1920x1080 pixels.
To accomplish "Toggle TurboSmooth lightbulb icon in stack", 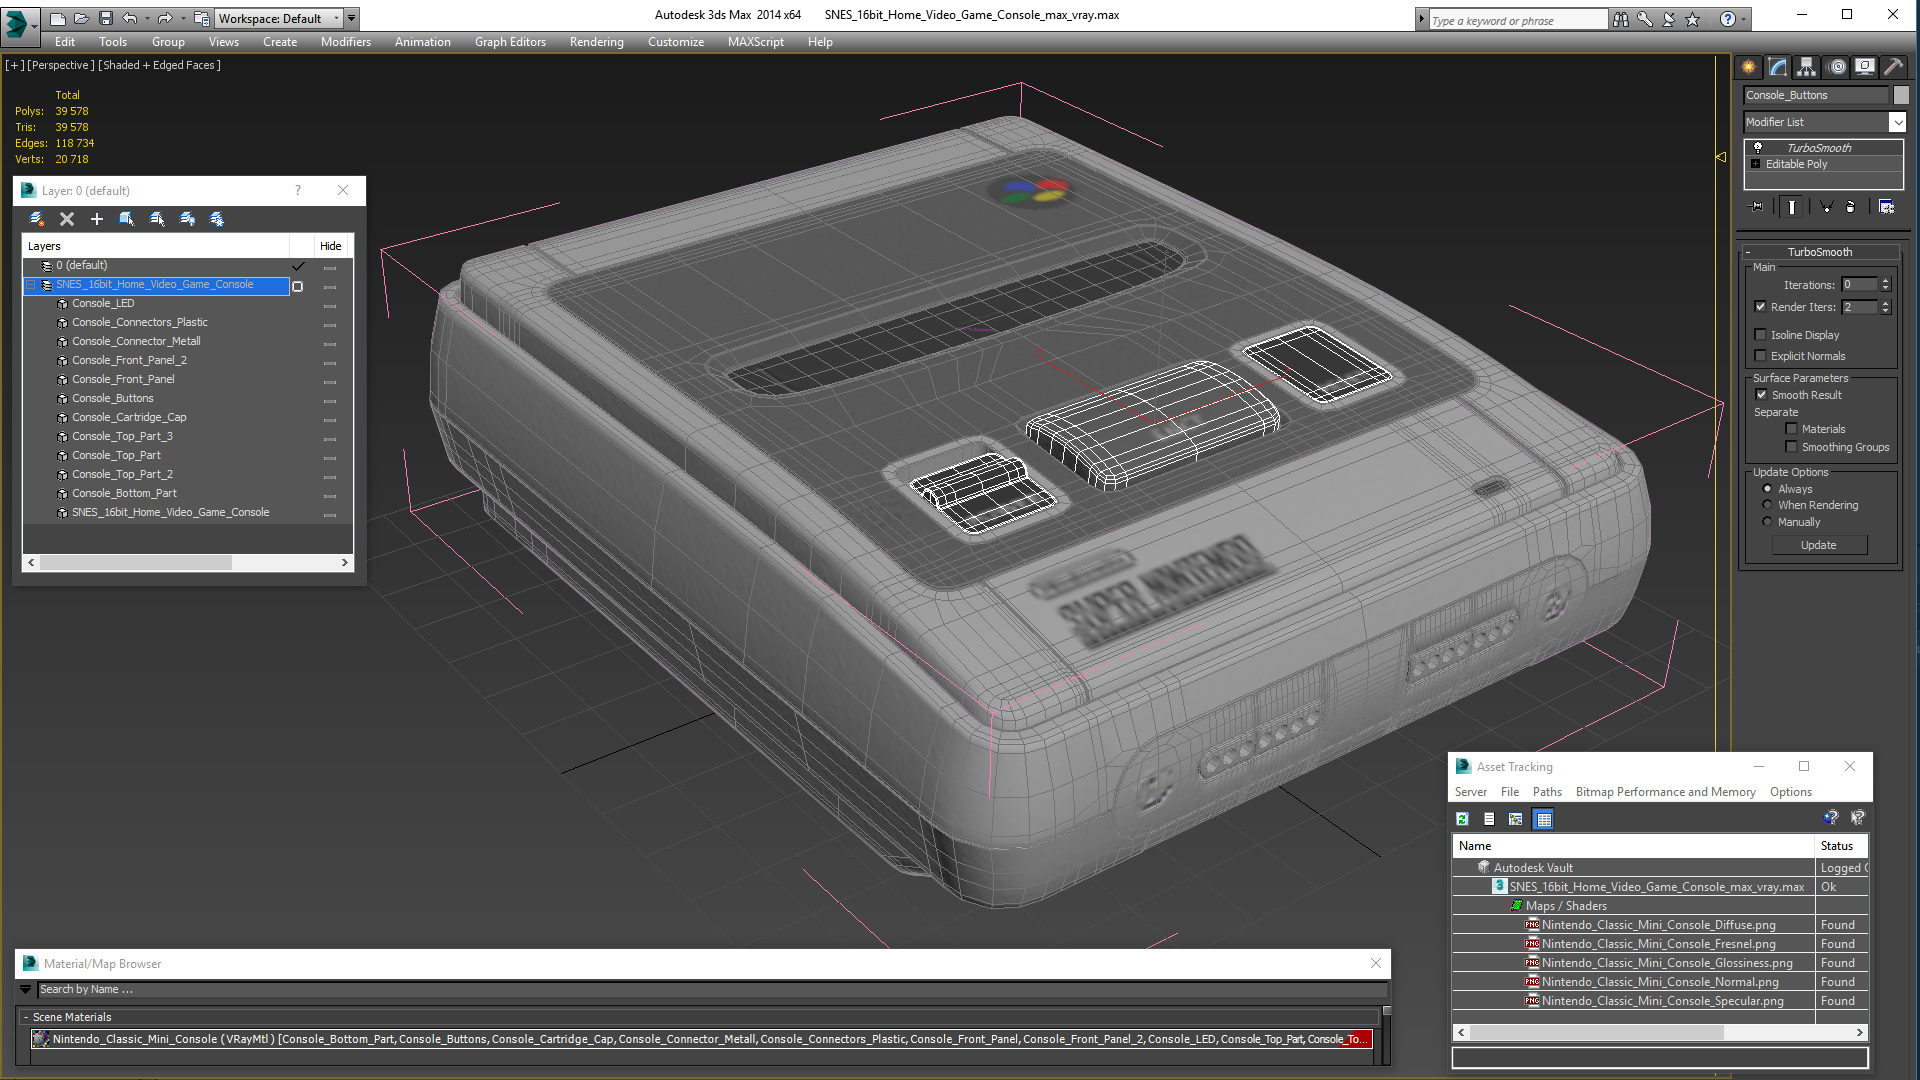I will click(1758, 148).
